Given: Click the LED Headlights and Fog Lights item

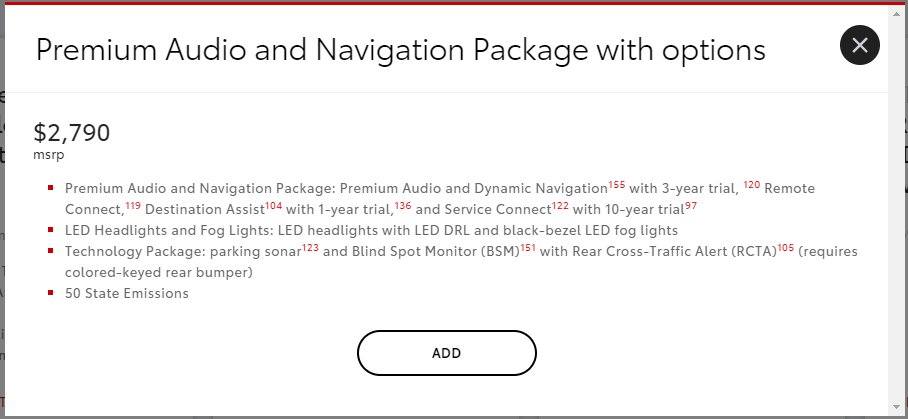Looking at the screenshot, I should 371,230.
